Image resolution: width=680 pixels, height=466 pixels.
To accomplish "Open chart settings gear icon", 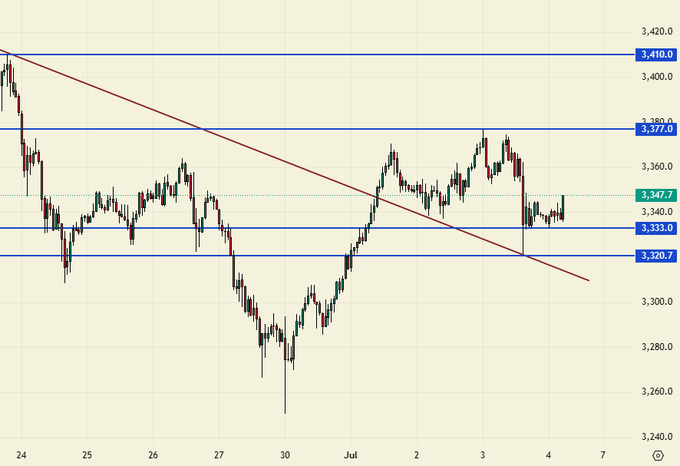I will (656, 454).
